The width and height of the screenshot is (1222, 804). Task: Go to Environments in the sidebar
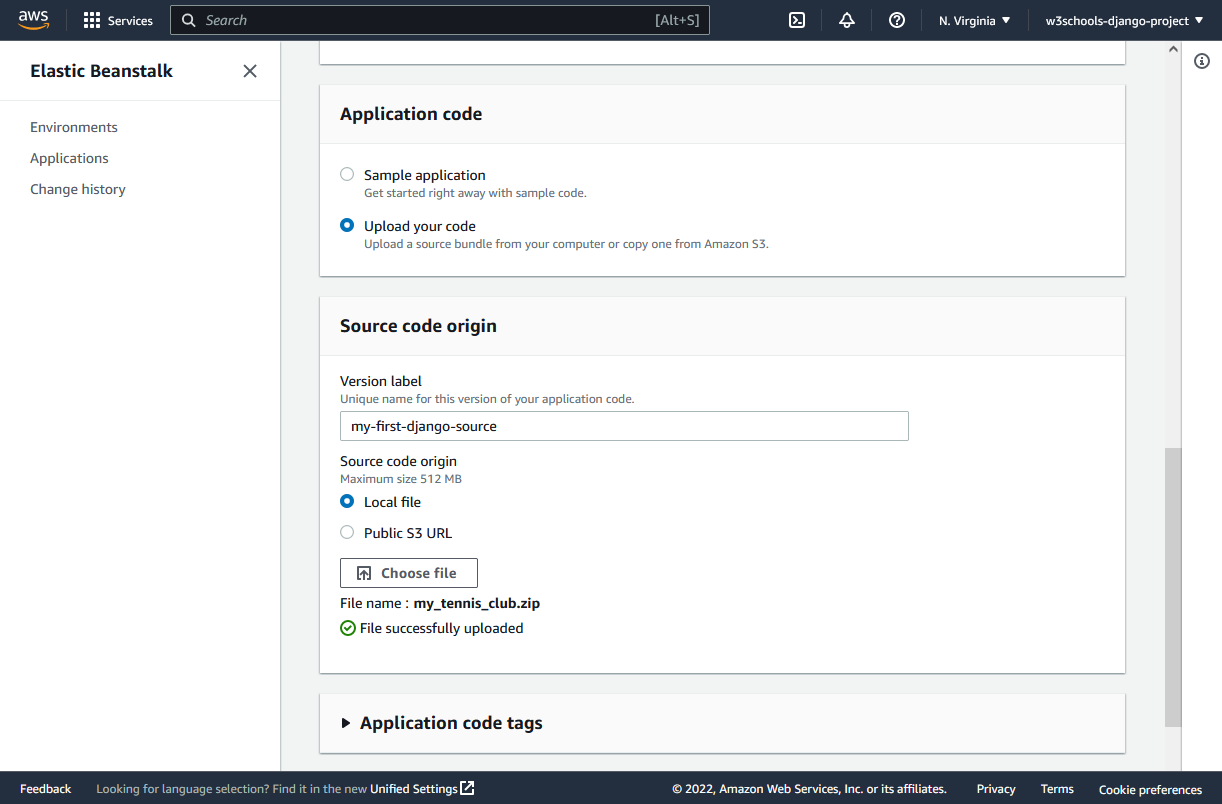74,127
